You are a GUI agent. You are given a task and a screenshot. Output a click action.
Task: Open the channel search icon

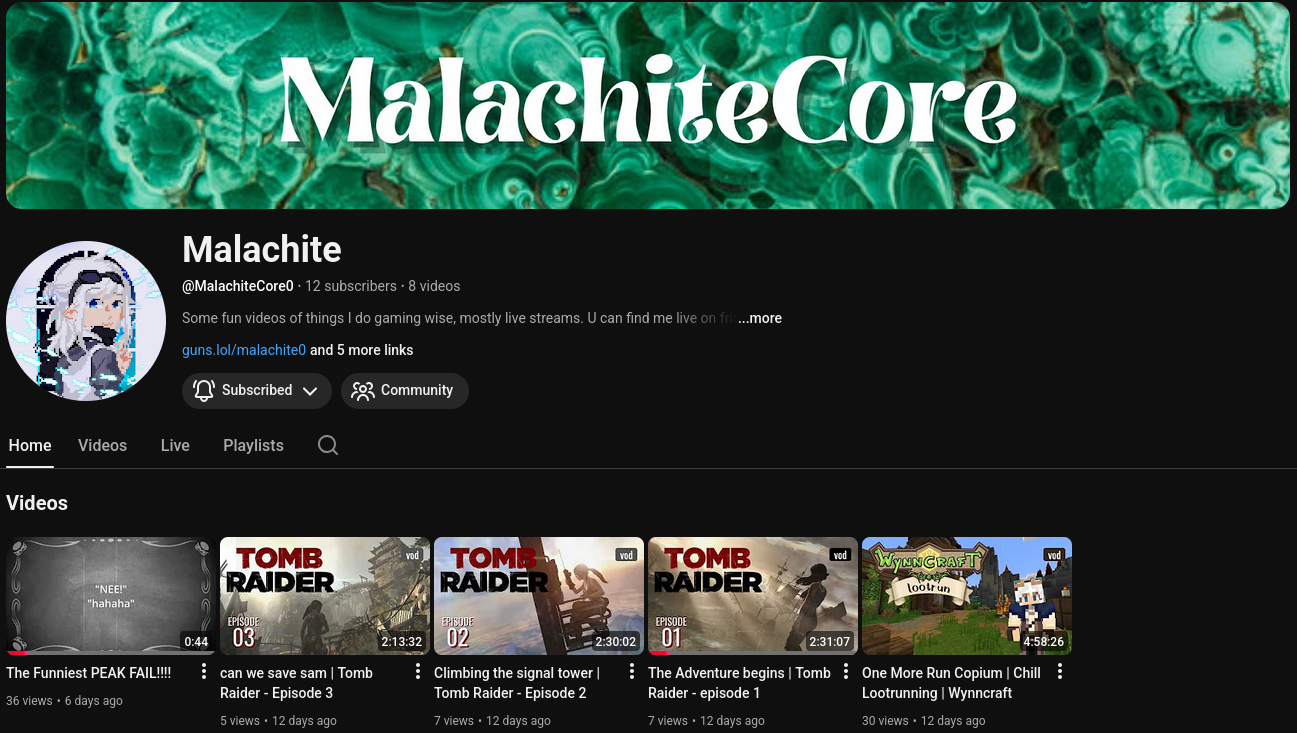tap(327, 445)
